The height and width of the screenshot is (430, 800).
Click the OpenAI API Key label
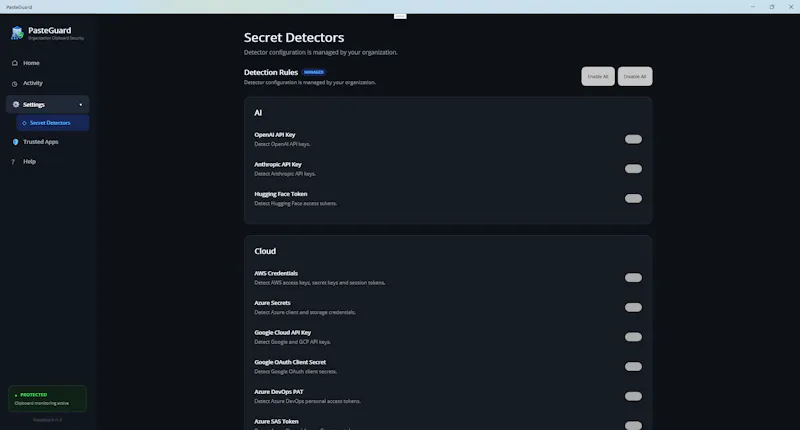(274, 135)
